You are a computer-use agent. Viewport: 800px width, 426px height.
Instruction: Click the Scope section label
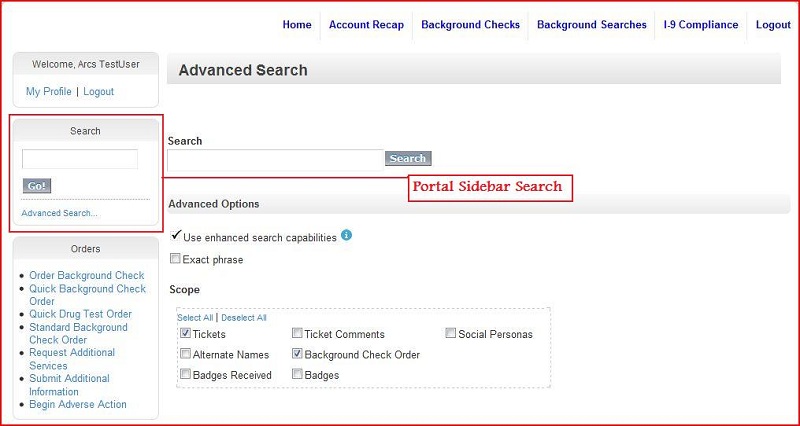184,290
